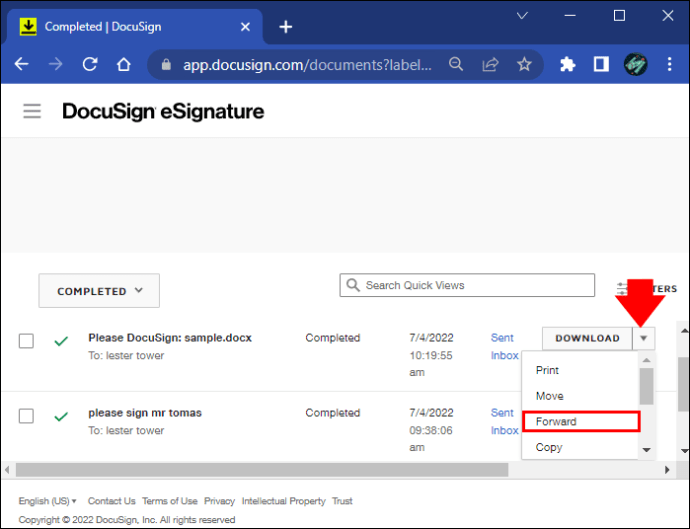690x529 pixels.
Task: Click the dropdown menu scrollbar thumb
Action: tap(646, 386)
